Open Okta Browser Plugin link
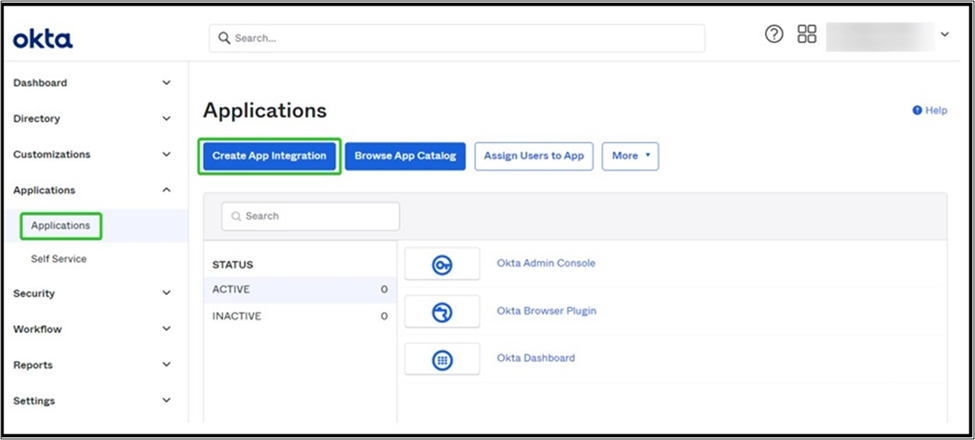975x440 pixels. point(547,311)
